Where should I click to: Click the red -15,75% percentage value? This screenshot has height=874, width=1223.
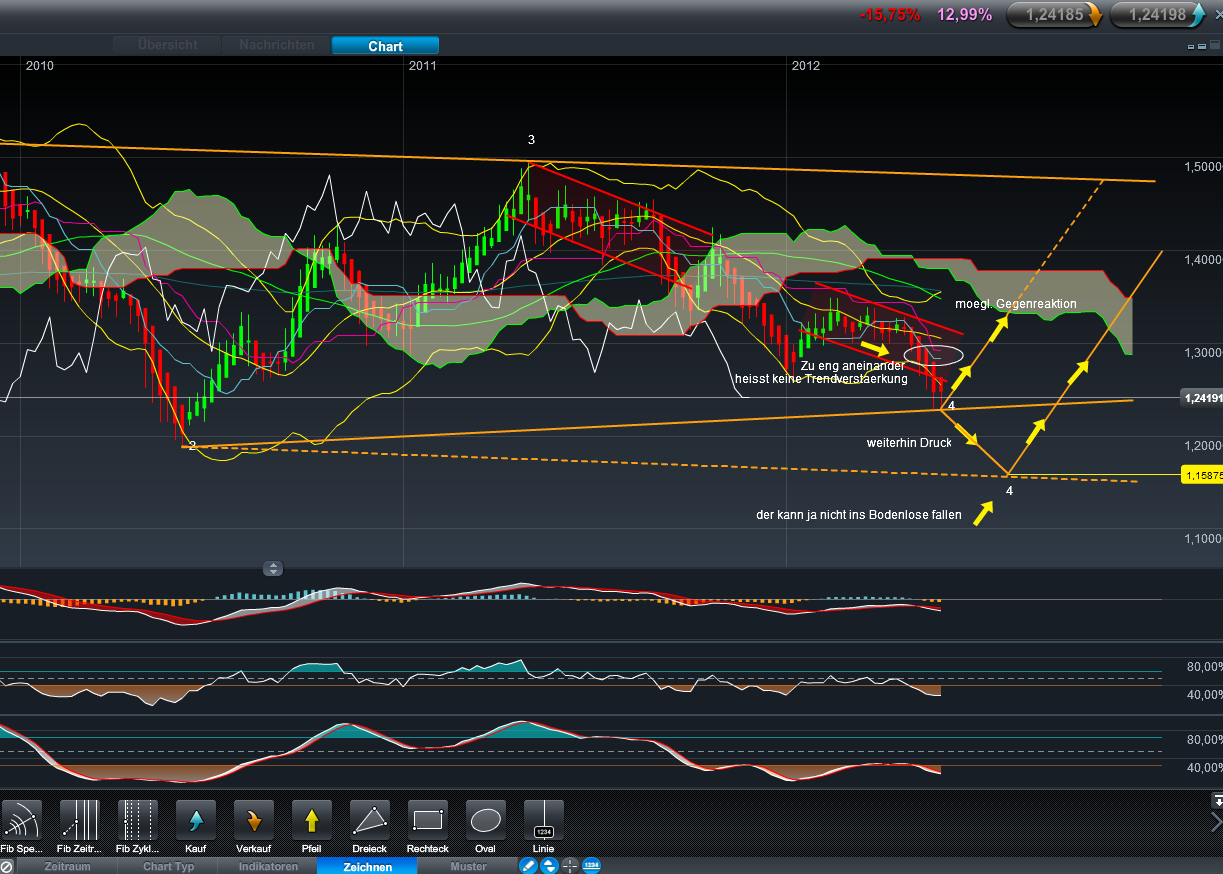click(889, 14)
